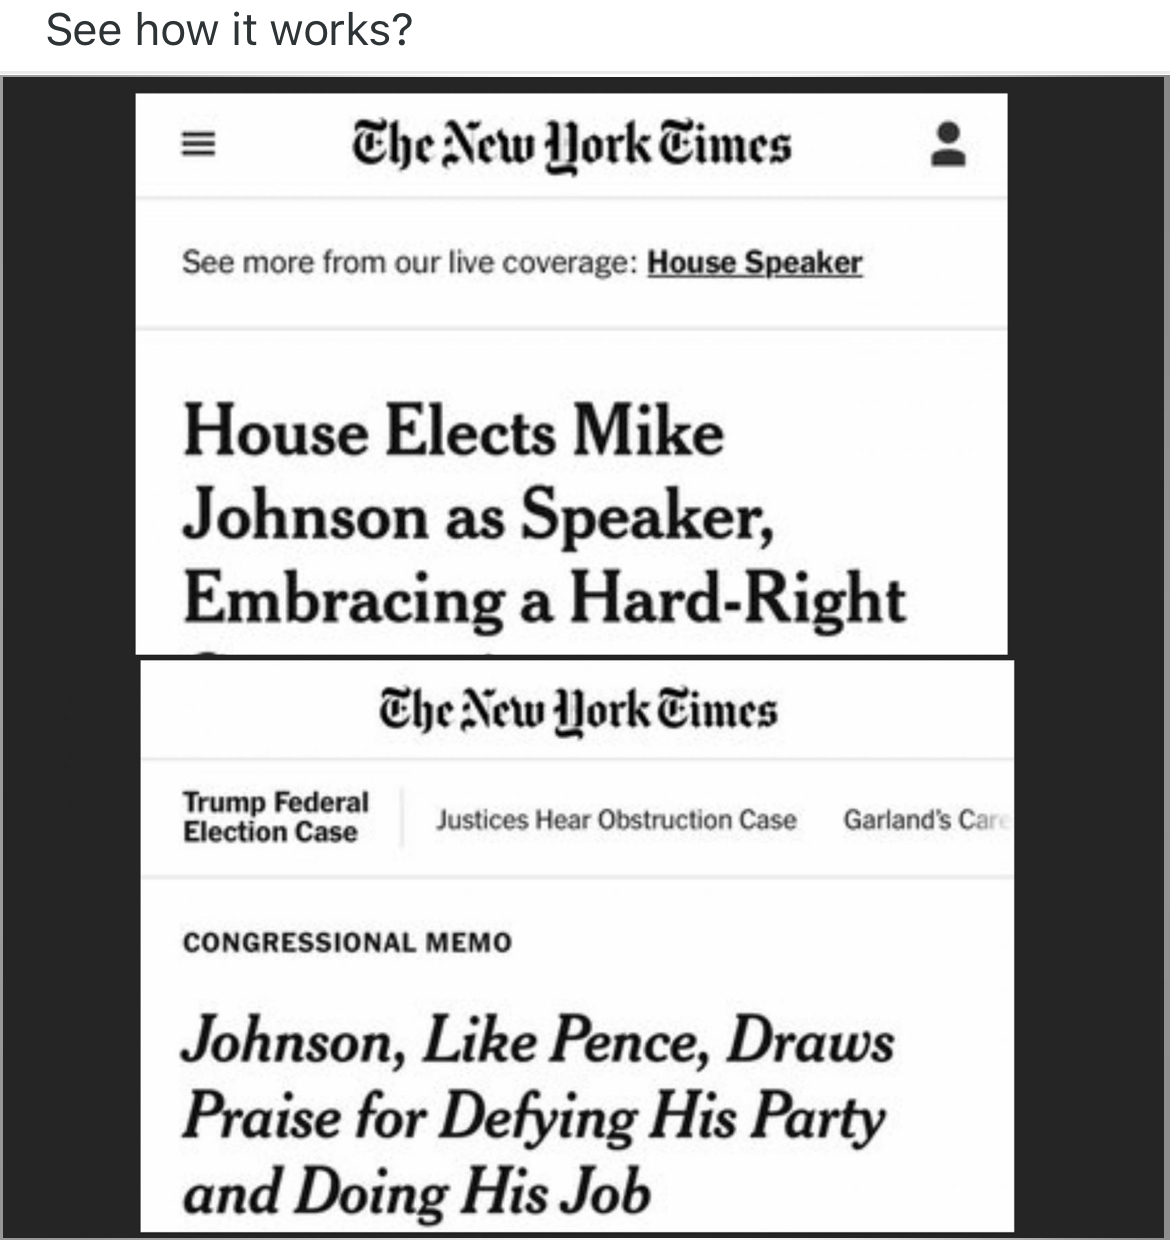Select the Trump Federal Election Case tab

pos(275,817)
